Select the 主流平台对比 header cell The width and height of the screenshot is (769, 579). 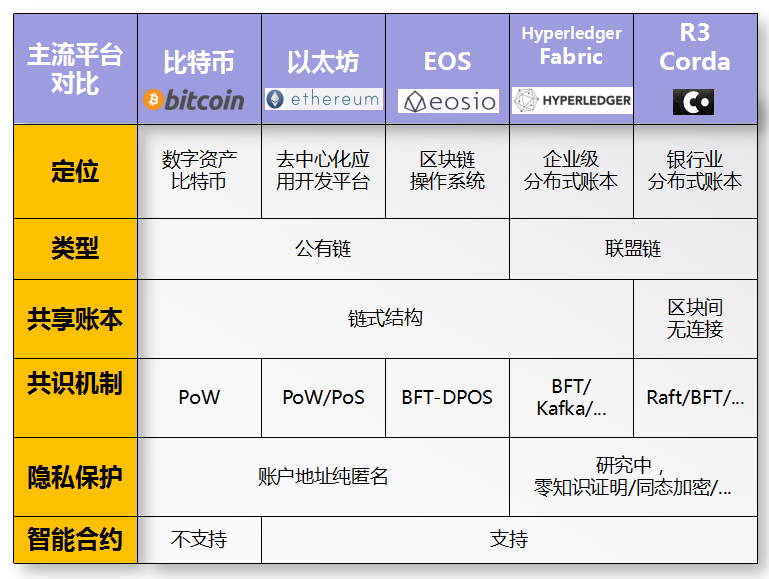click(x=75, y=68)
